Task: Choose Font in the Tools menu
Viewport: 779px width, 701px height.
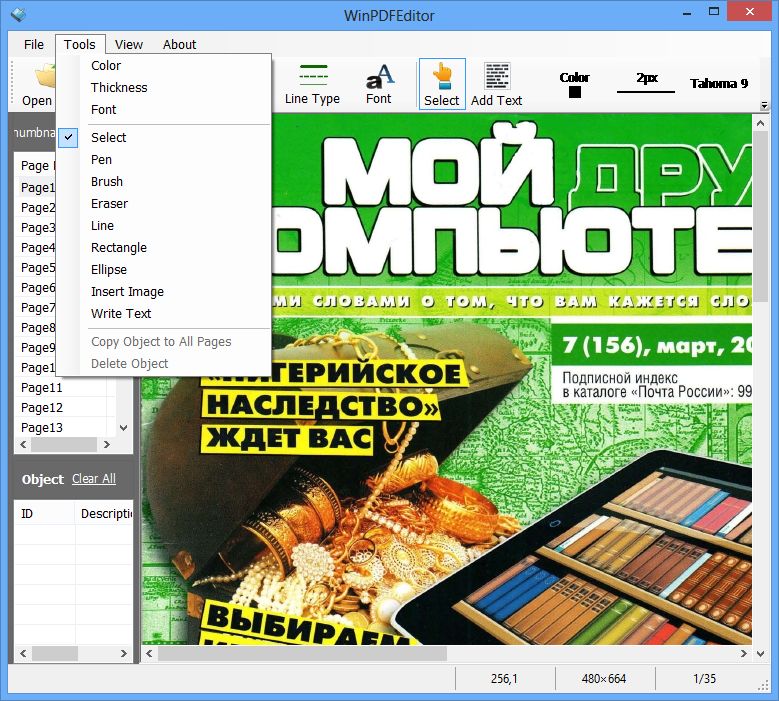Action: pos(164,109)
